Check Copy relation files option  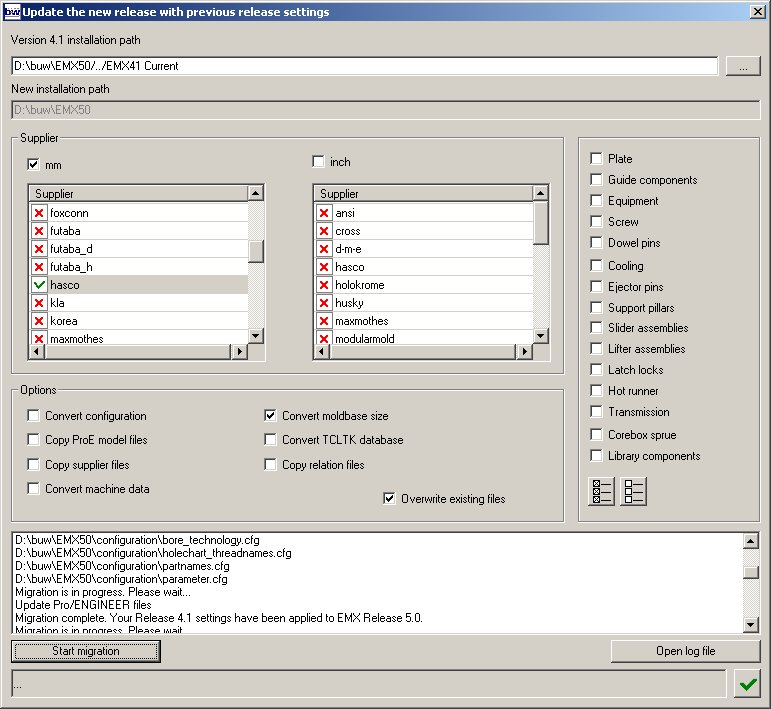[x=270, y=464]
